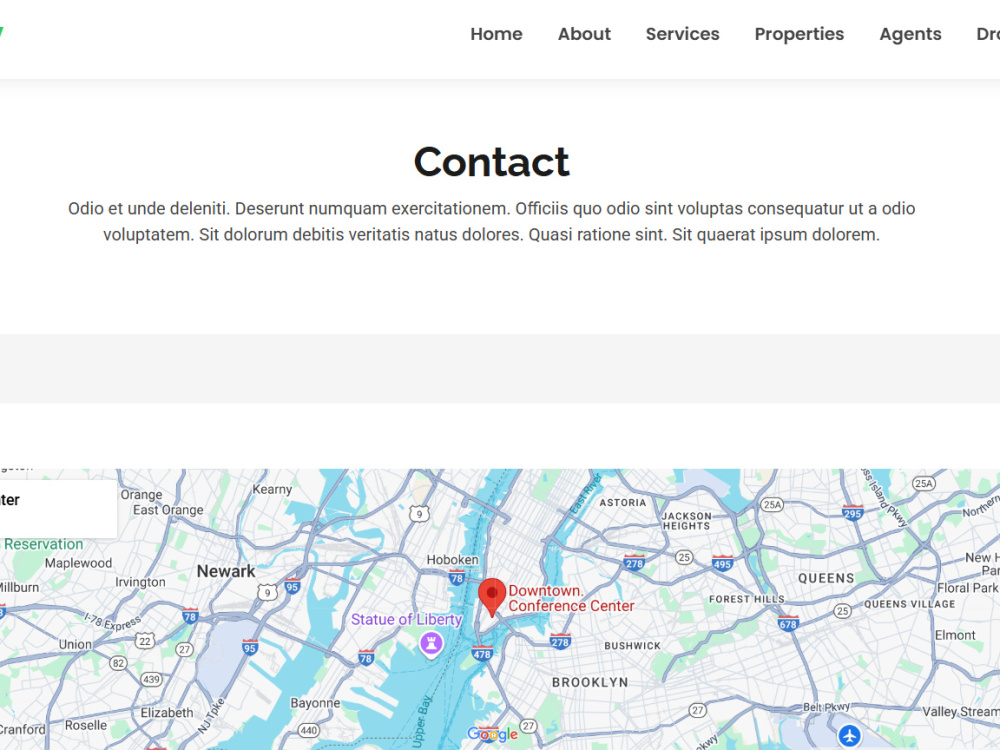Click the I-678 highway shield
Screen dimensions: 1000x750
788,623
